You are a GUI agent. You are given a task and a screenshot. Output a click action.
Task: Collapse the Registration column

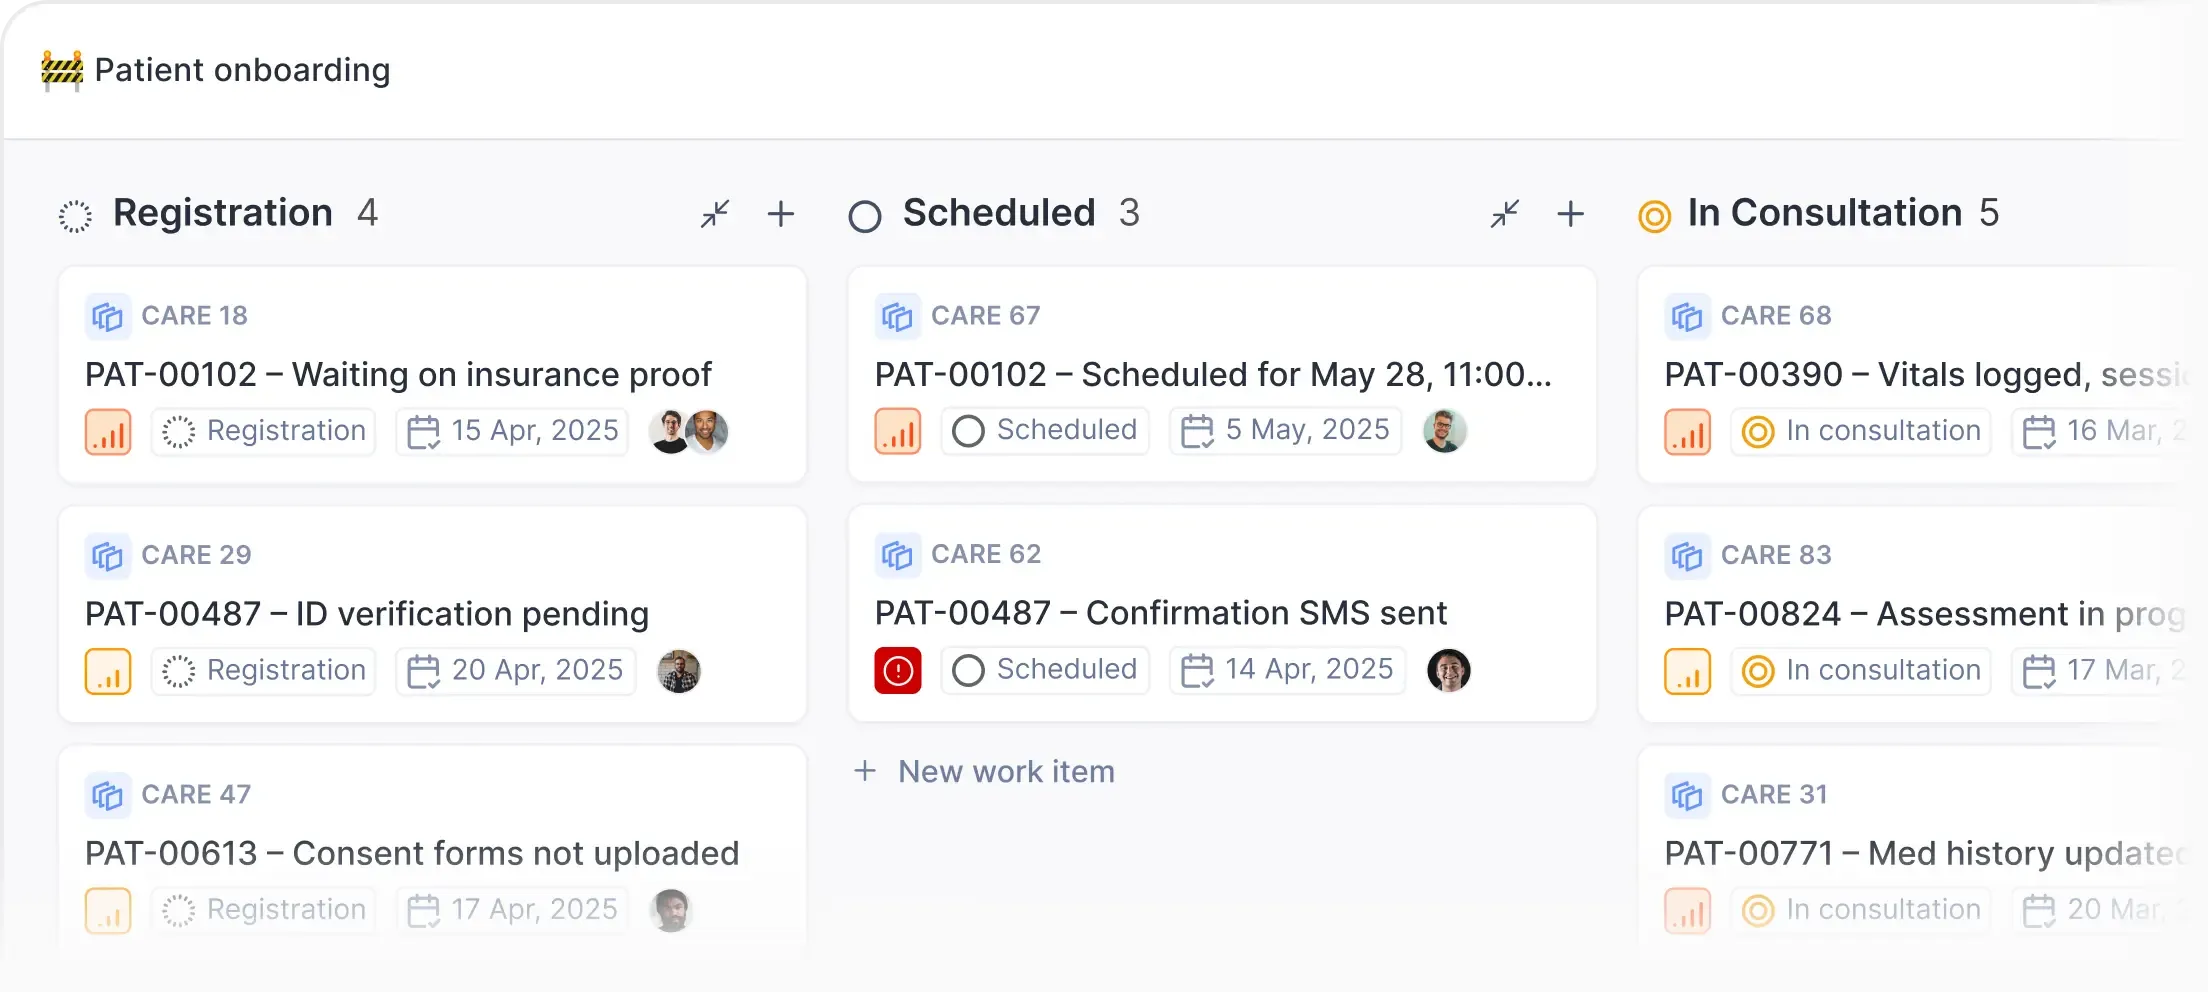714,214
